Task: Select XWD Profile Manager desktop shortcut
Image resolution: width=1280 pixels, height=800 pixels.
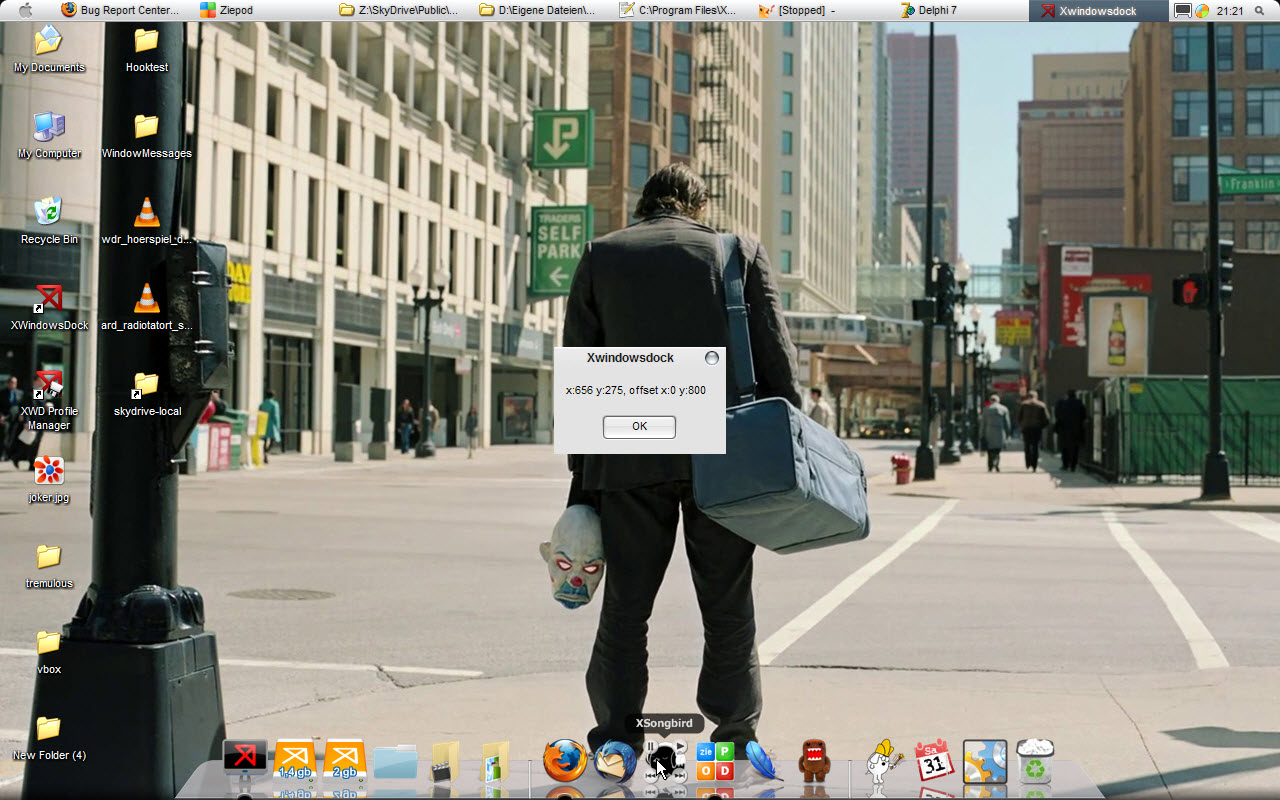Action: tap(49, 400)
